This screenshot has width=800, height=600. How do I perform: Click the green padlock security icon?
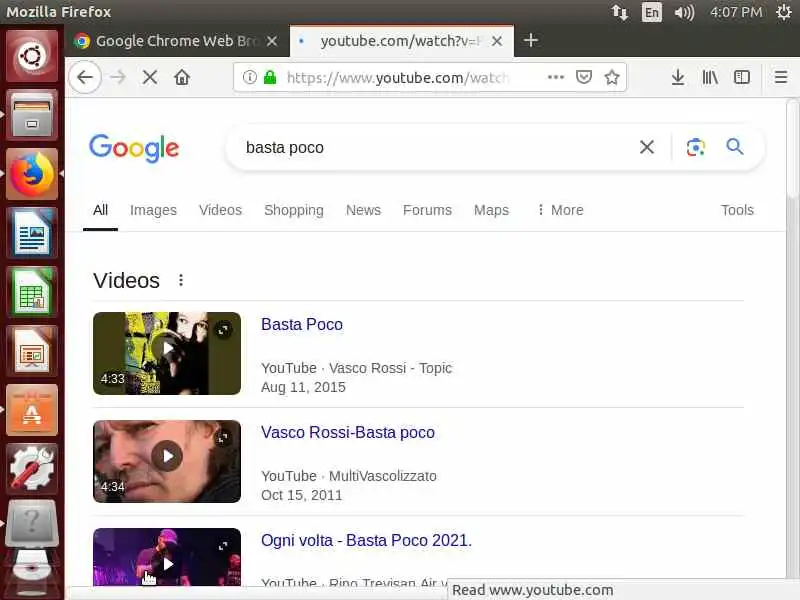pos(270,78)
